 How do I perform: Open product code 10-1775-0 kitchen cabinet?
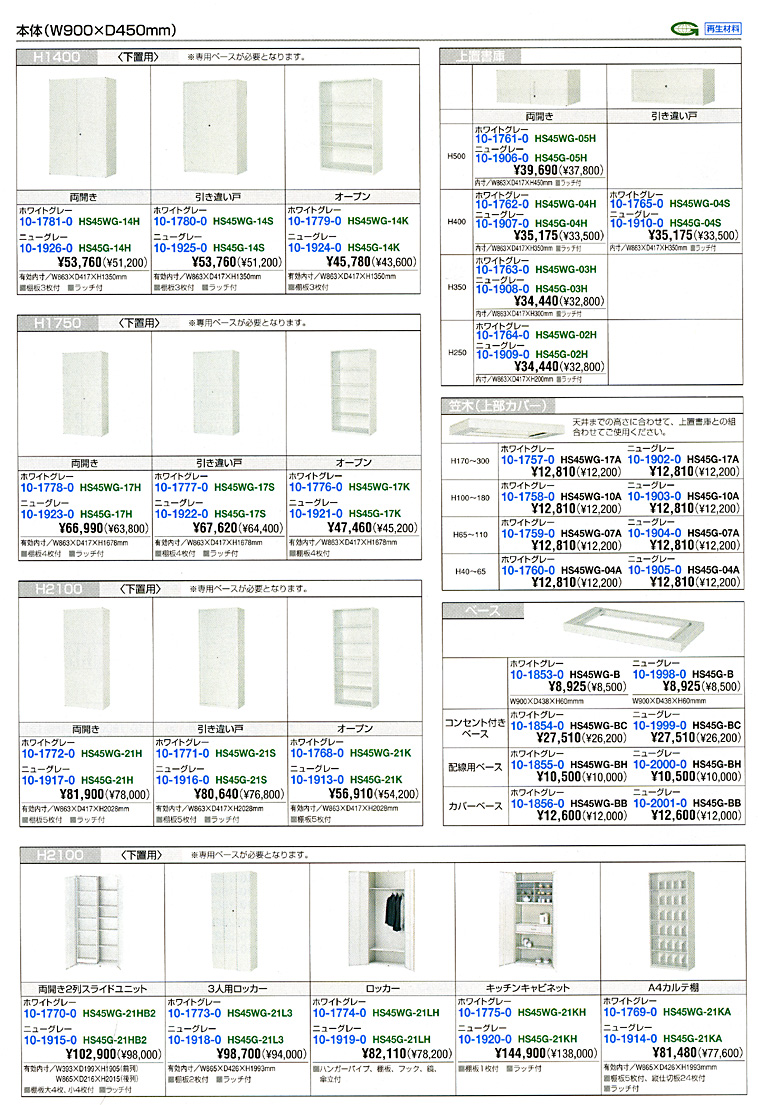pyautogui.click(x=484, y=1013)
